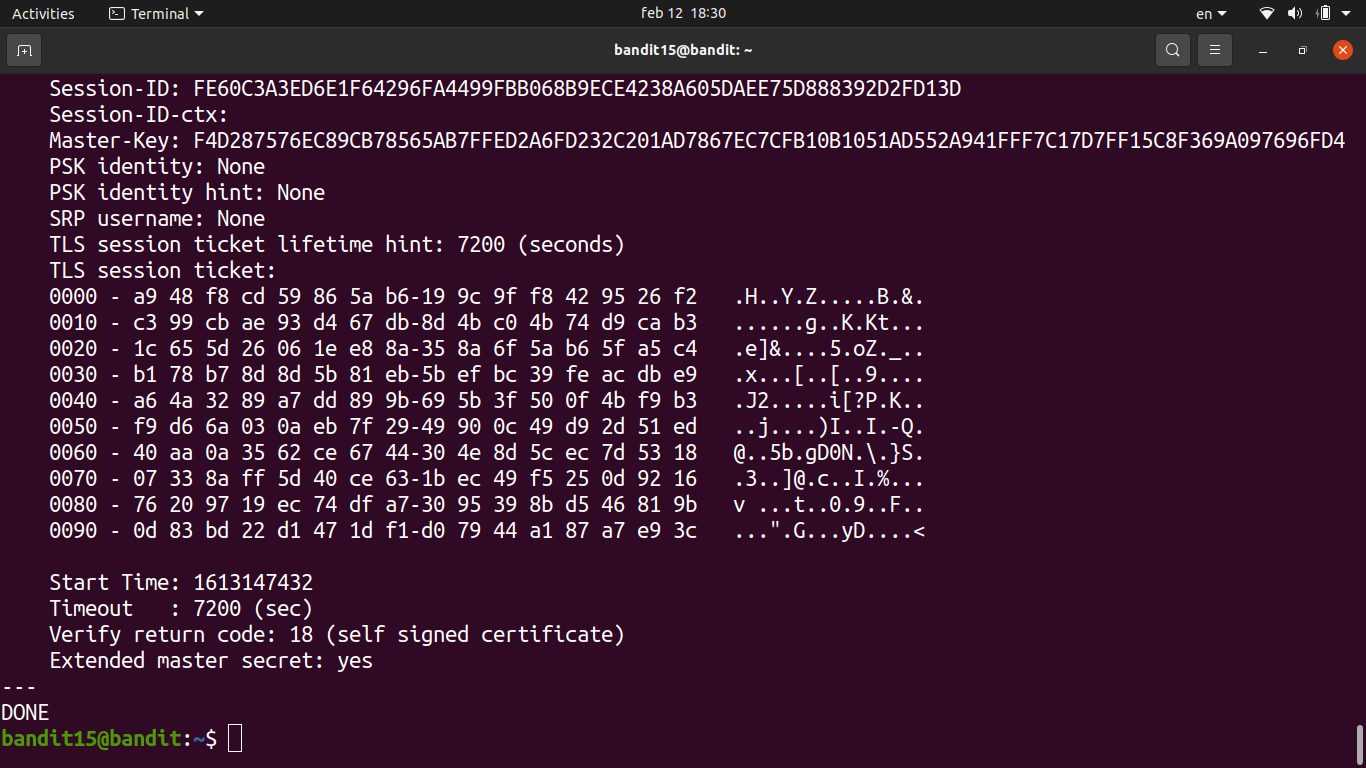Expand the Terminal app menu arrow
Screen dimensions: 1366x768
coord(198,14)
